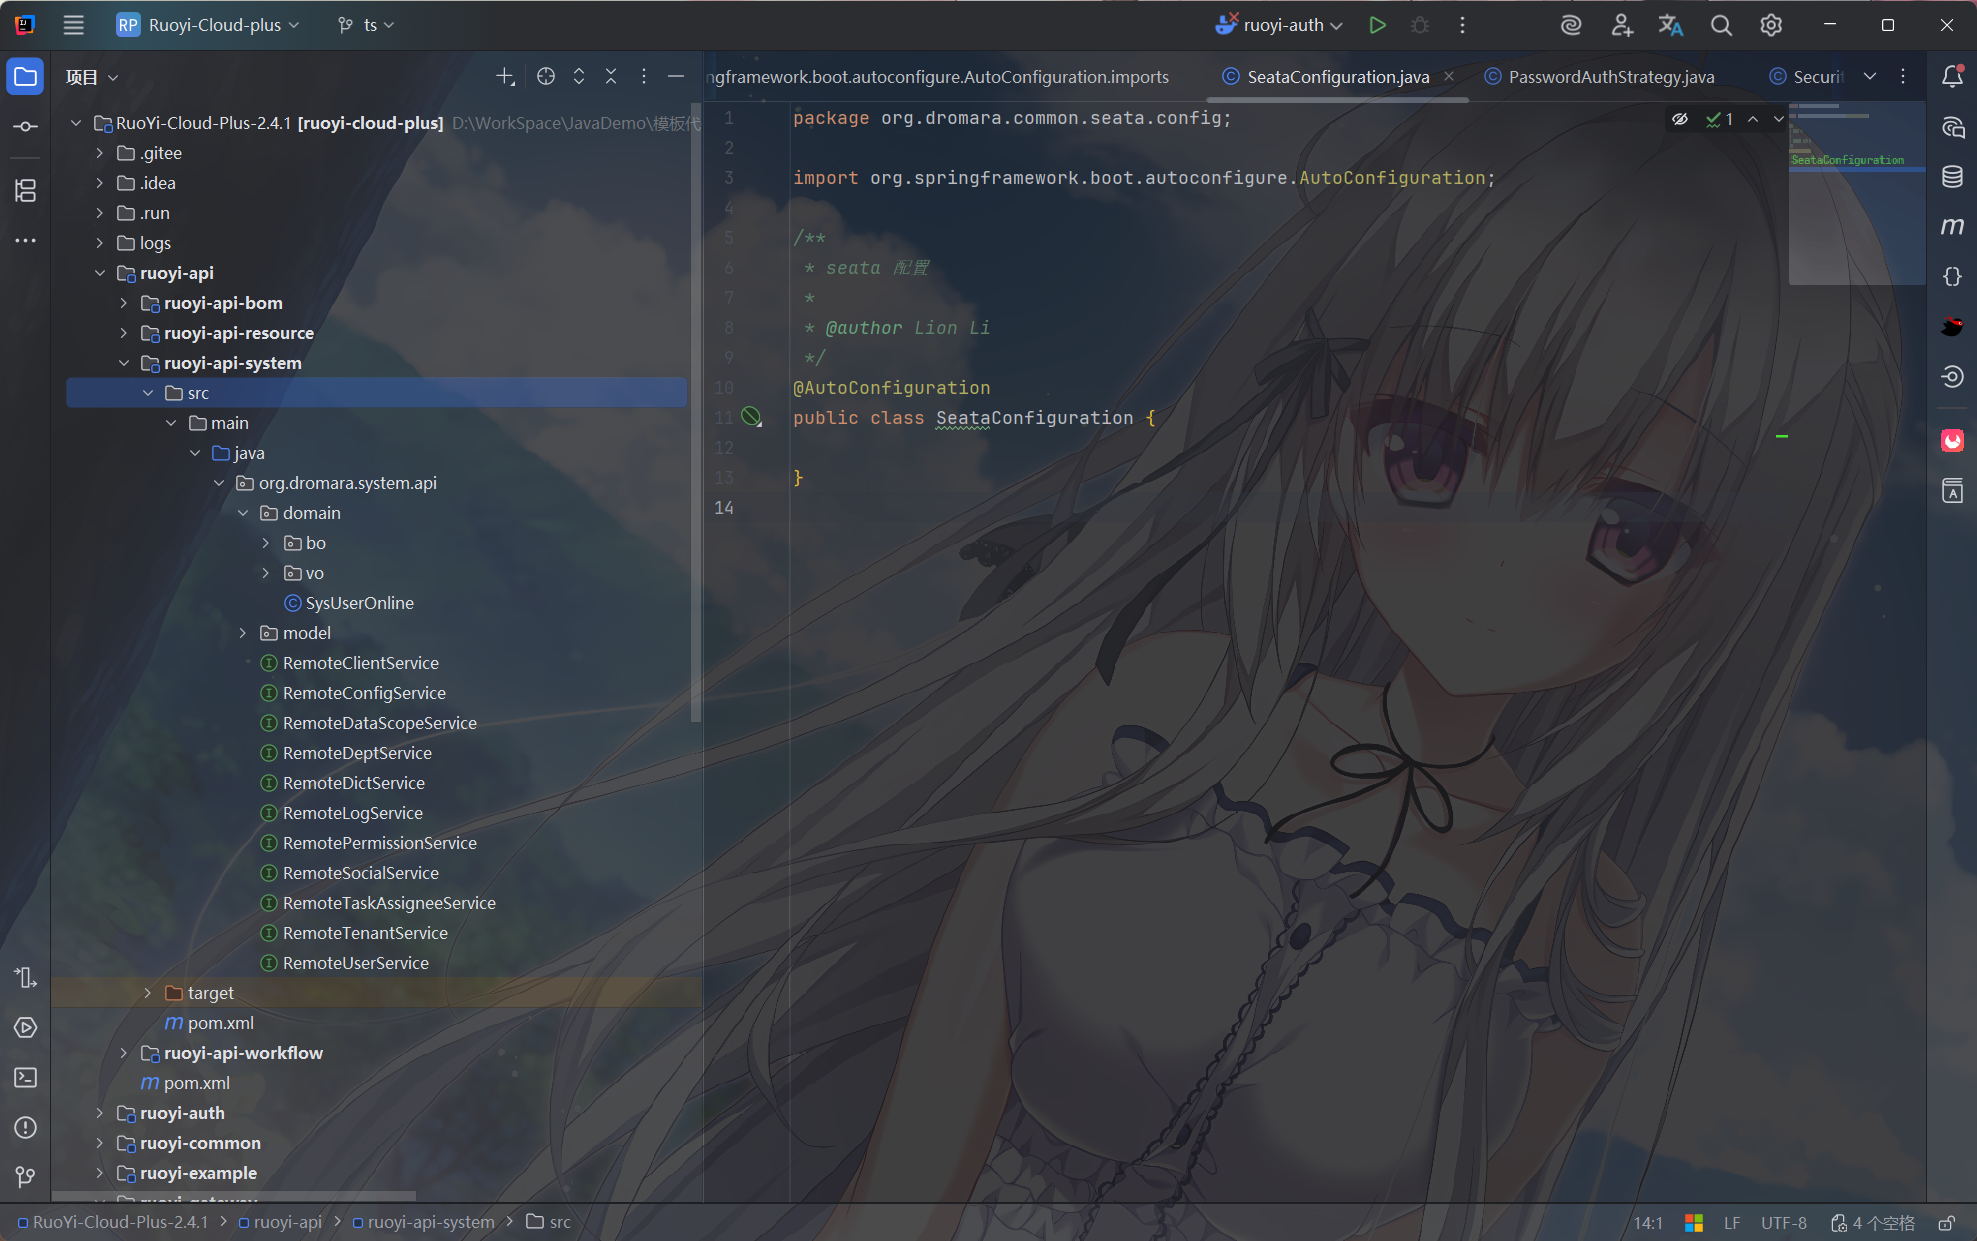Expand the ruoyi-auth module folder
This screenshot has width=1977, height=1241.
[x=99, y=1113]
